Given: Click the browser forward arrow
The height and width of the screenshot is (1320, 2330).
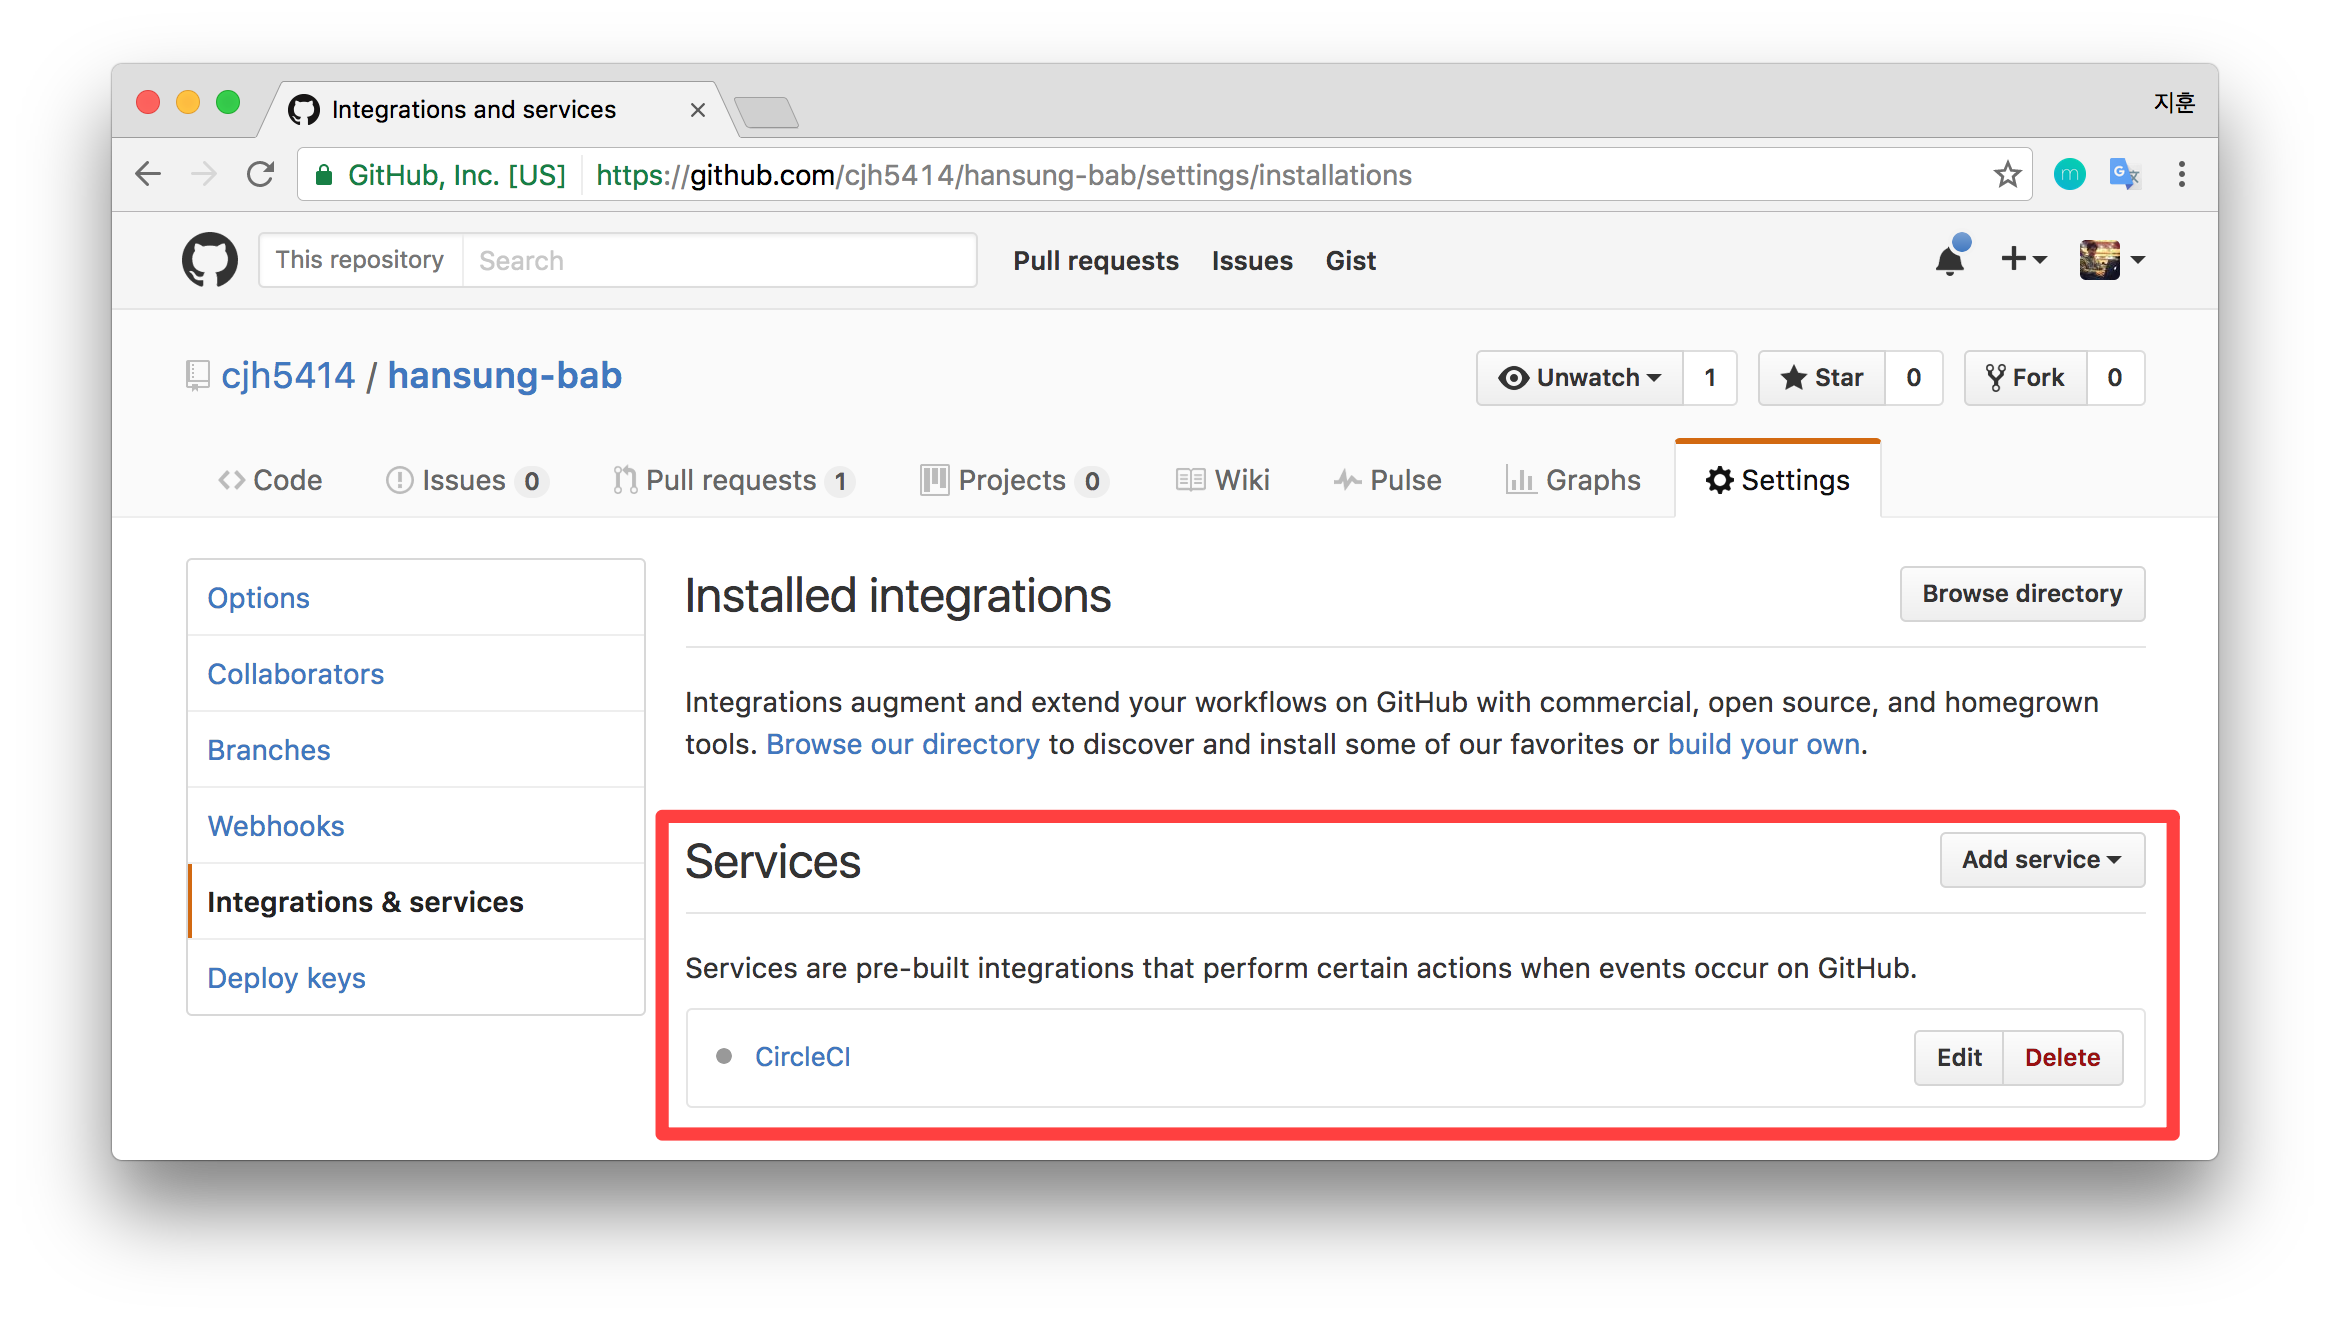Looking at the screenshot, I should [x=204, y=174].
